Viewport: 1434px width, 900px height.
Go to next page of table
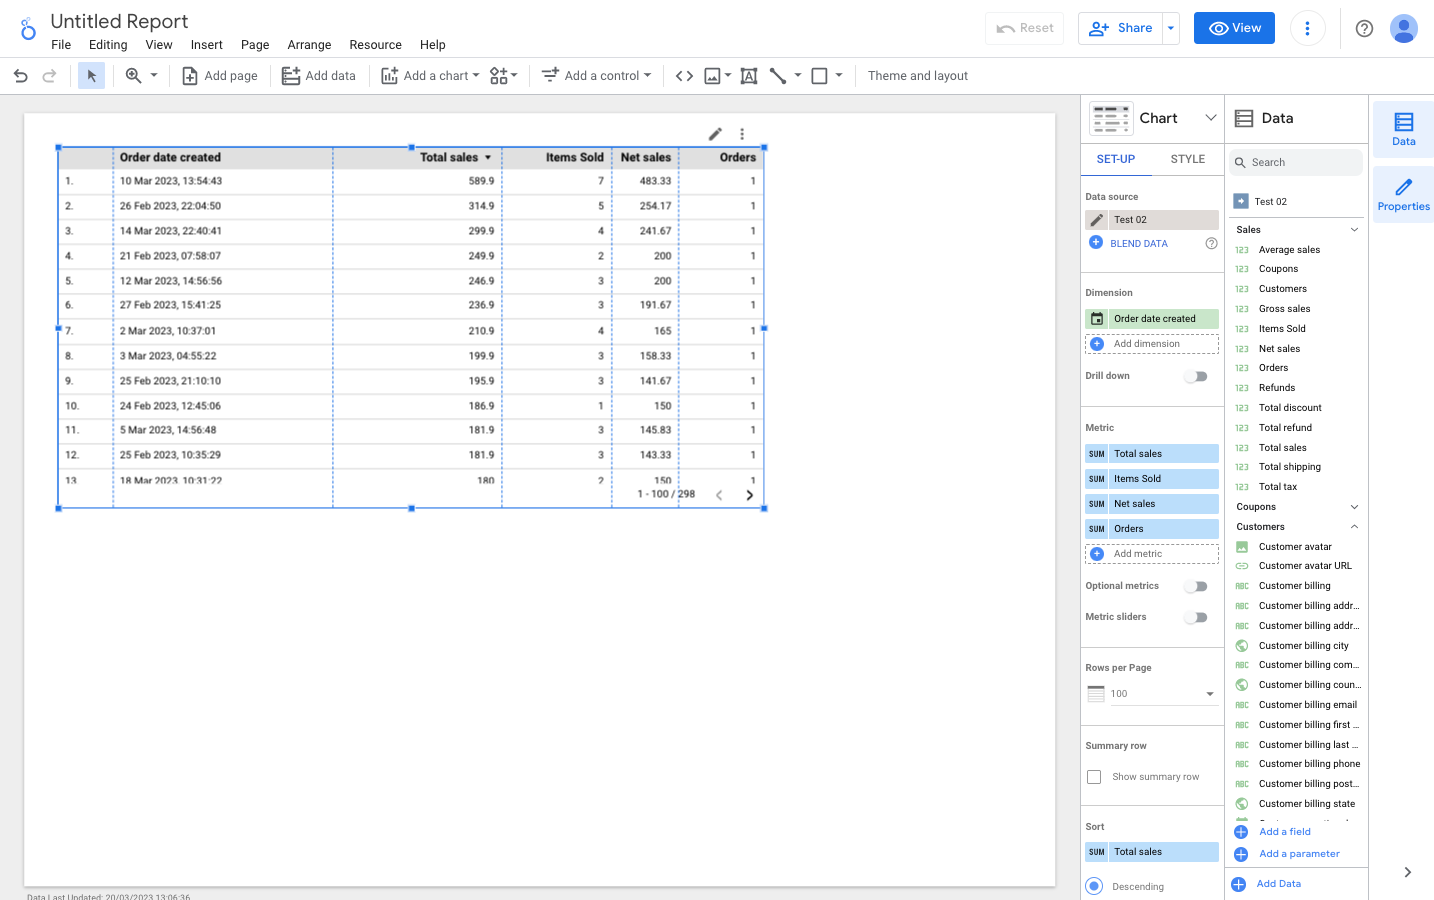pyautogui.click(x=749, y=495)
